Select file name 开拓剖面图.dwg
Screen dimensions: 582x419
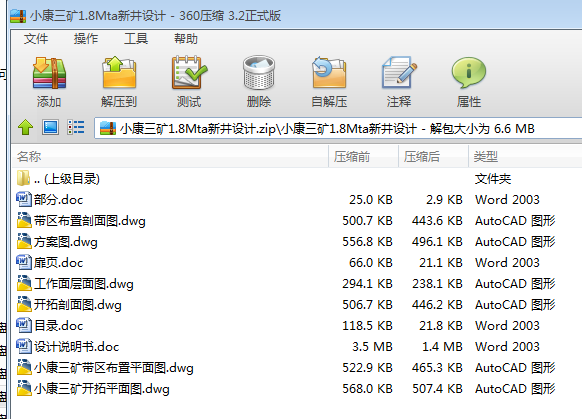click(78, 305)
